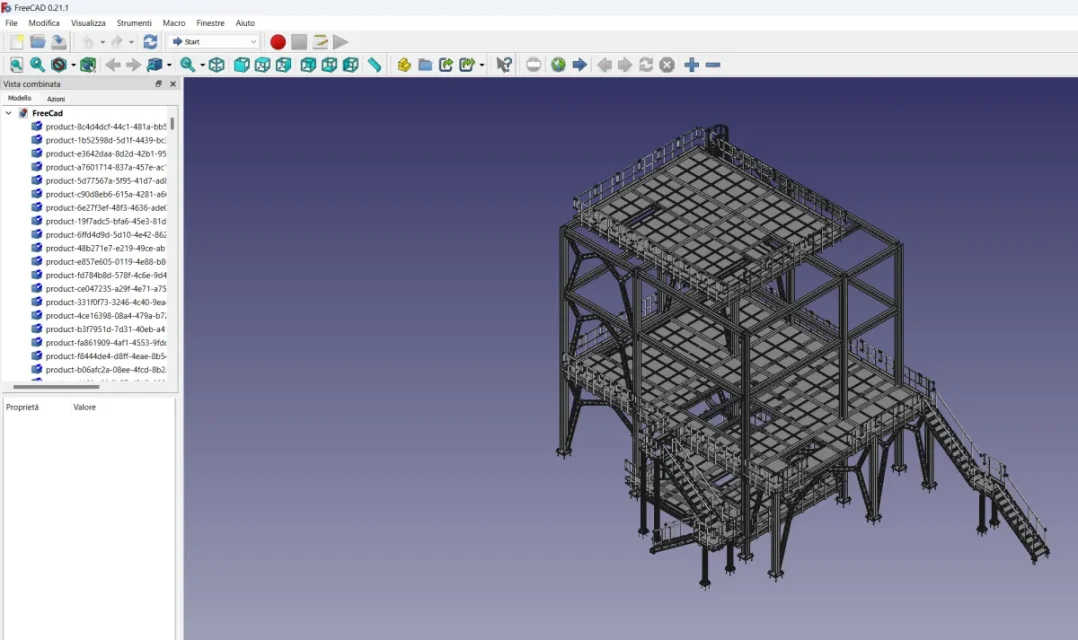The height and width of the screenshot is (640, 1078).
Task: Open the Finestre menu
Action: coord(210,23)
